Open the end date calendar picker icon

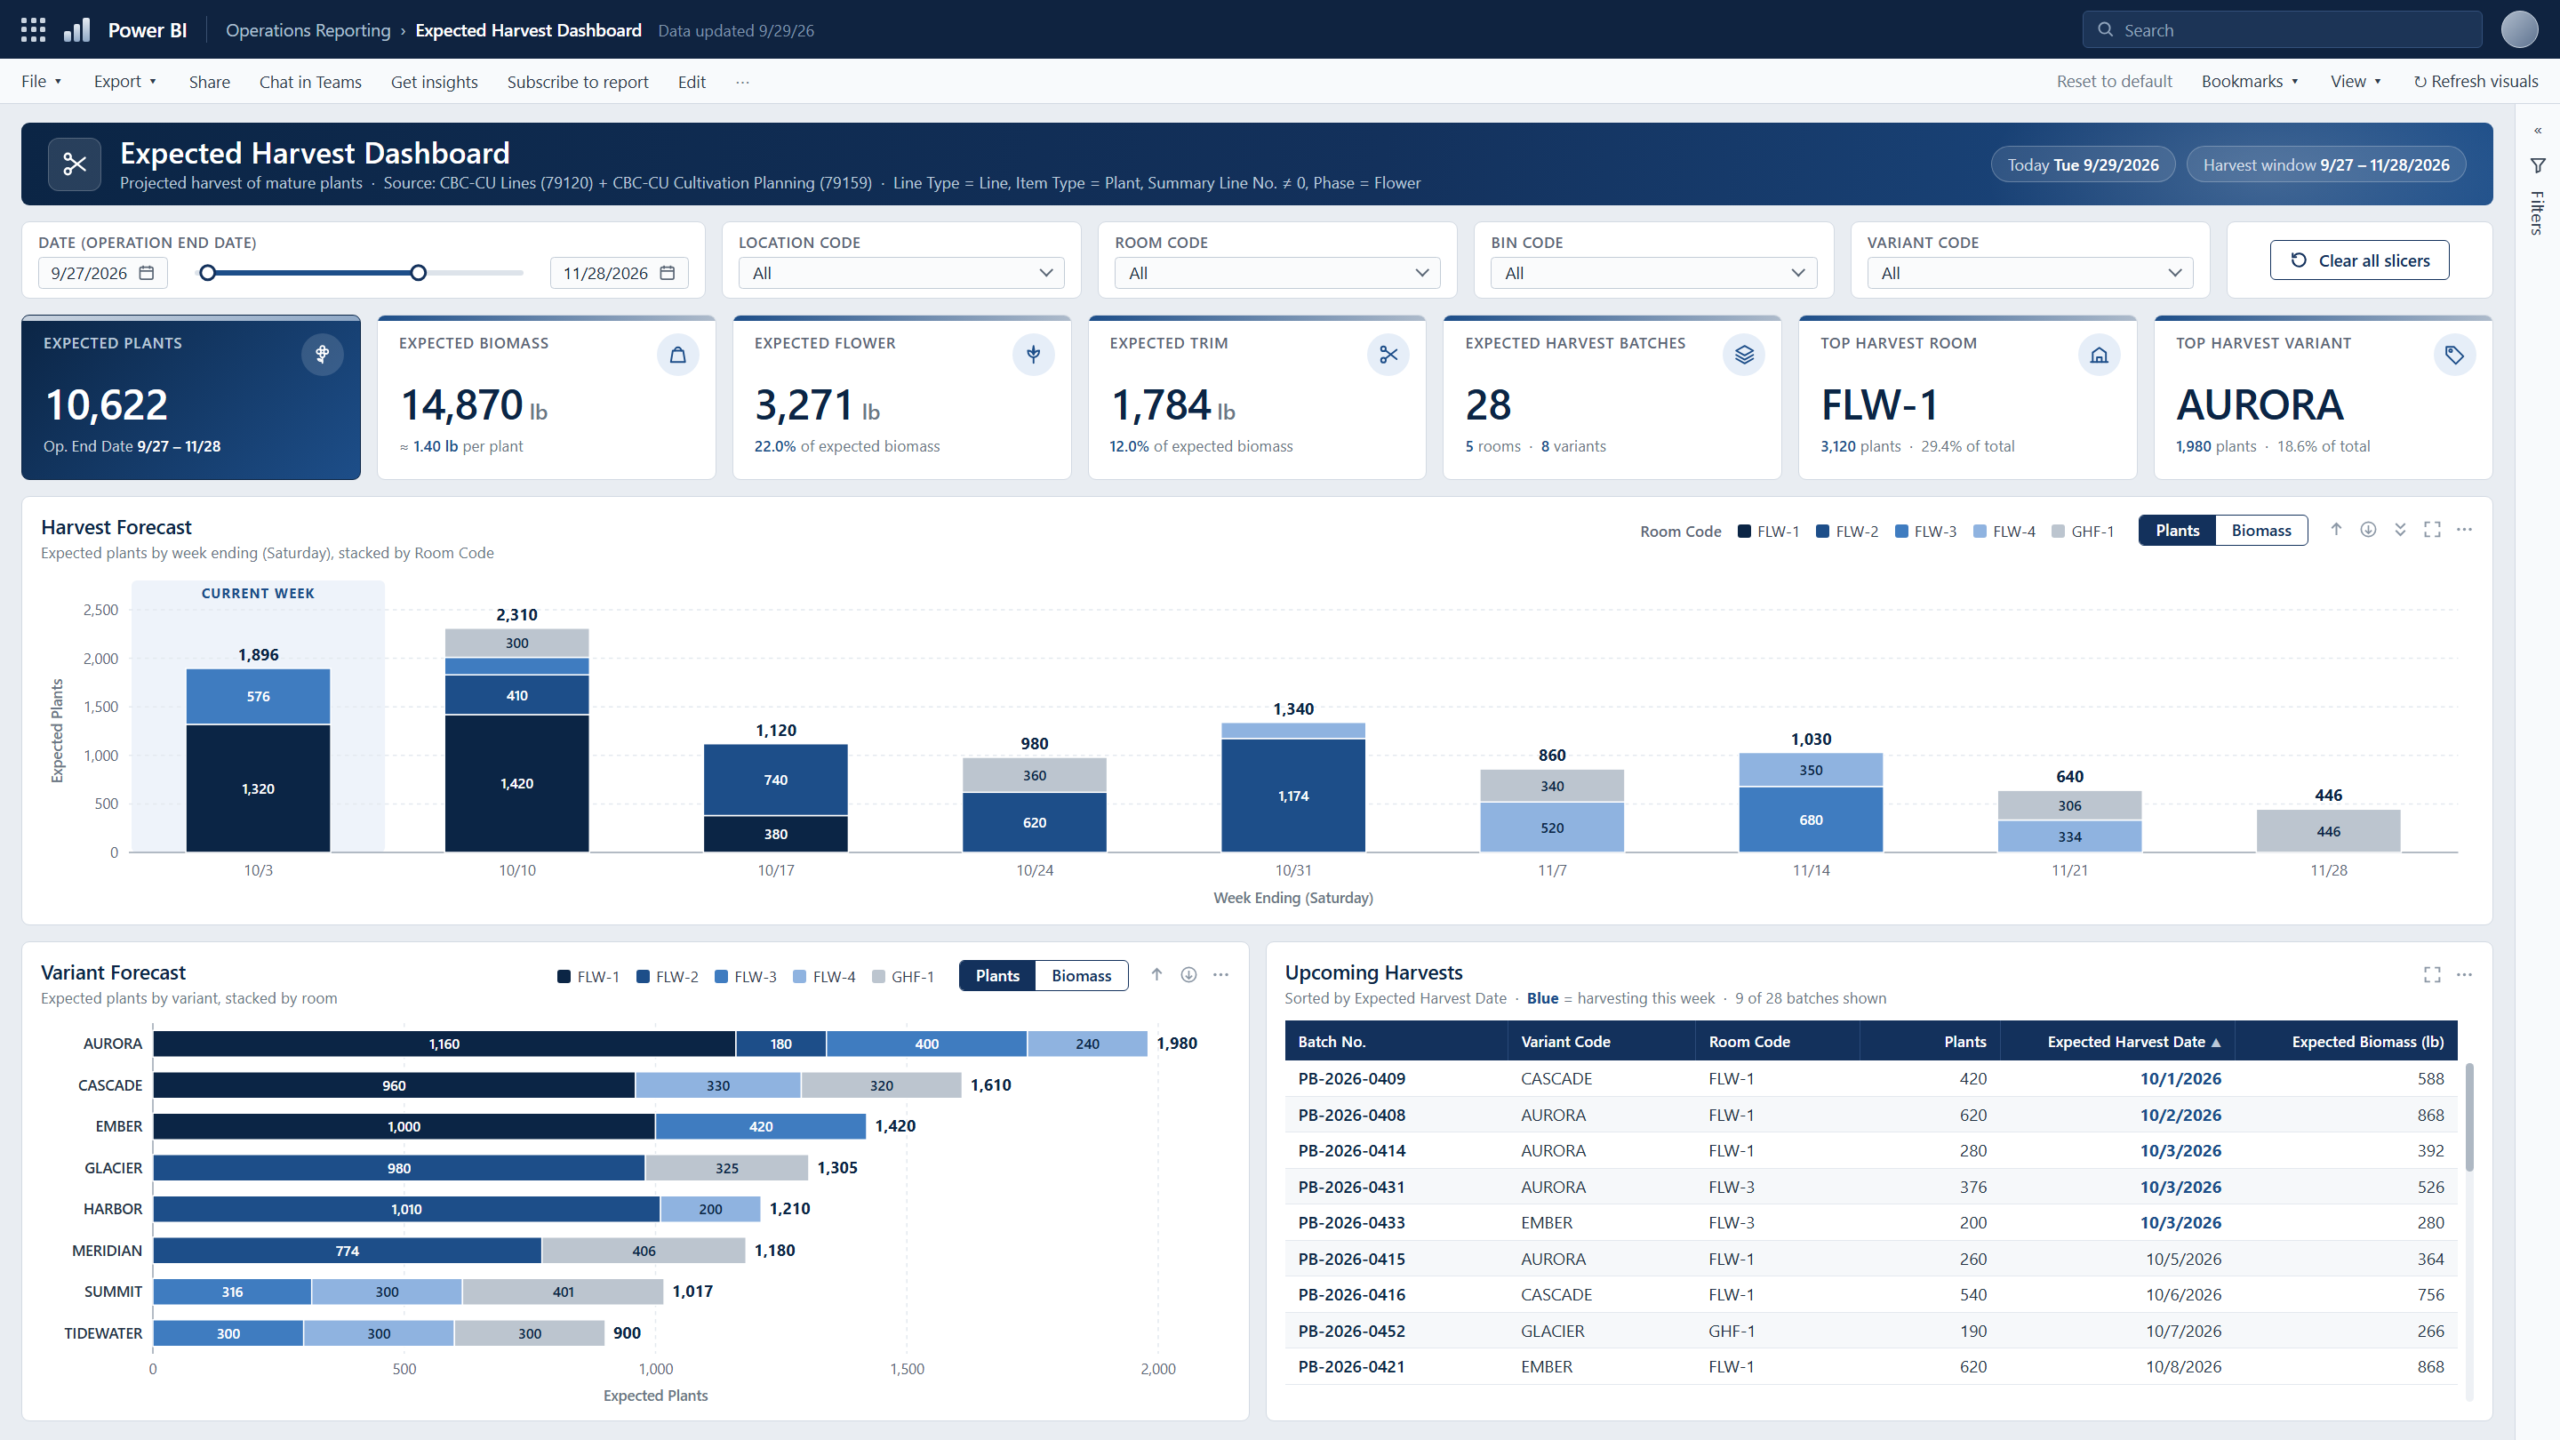pyautogui.click(x=668, y=273)
